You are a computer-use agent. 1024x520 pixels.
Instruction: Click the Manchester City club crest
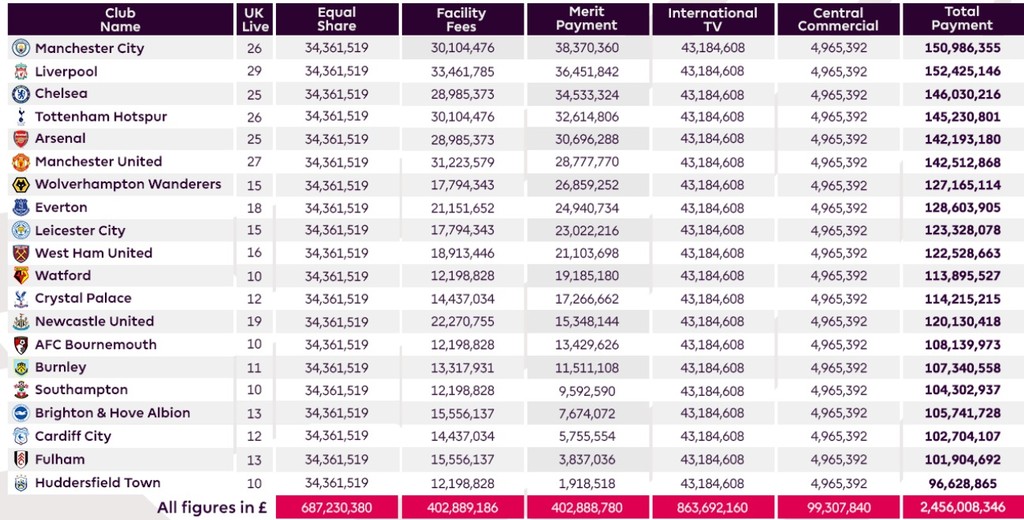tap(20, 48)
